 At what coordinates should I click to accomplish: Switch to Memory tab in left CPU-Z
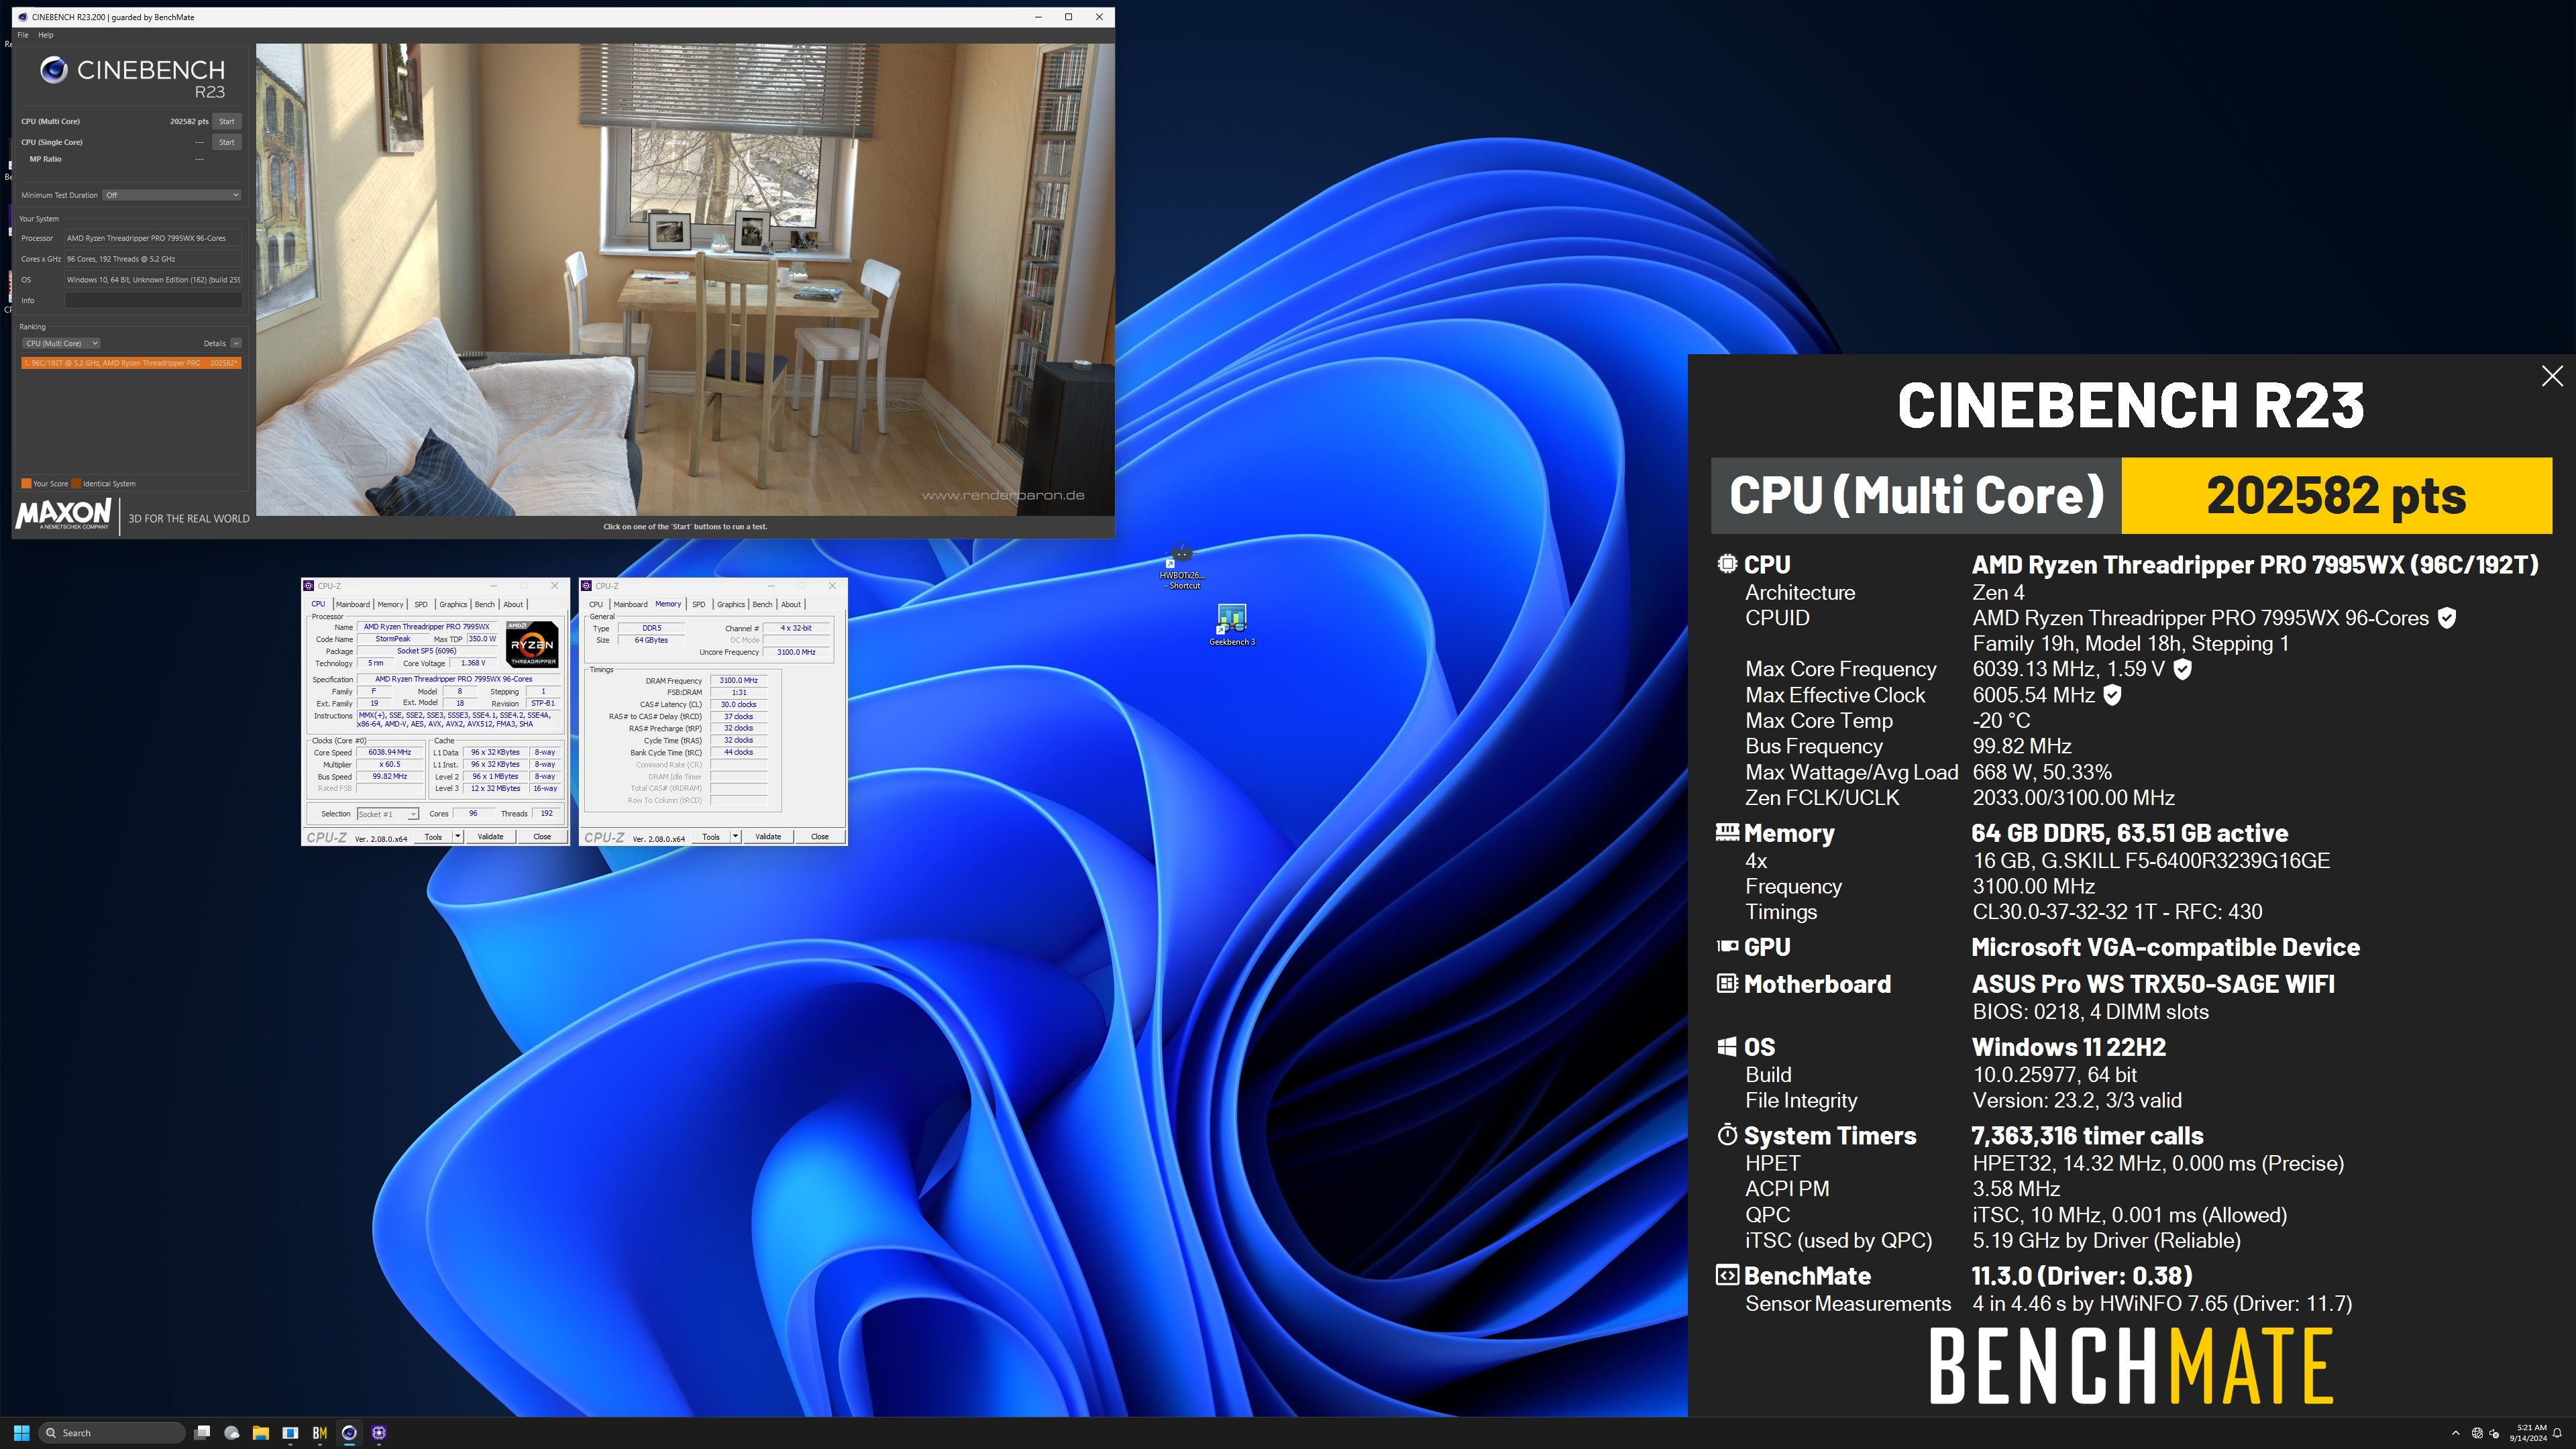pyautogui.click(x=390, y=604)
